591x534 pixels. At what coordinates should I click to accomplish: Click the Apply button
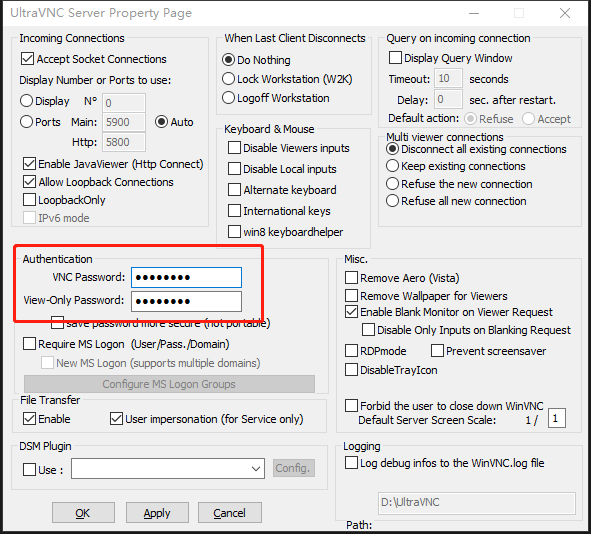(157, 513)
